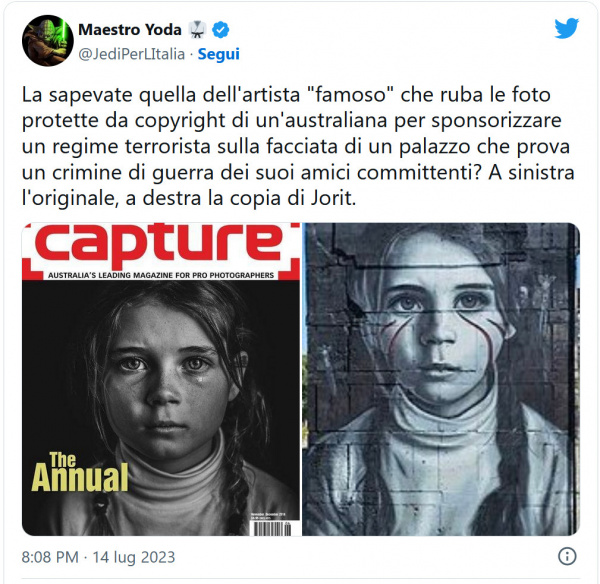Click the blue verified badge

(221, 30)
